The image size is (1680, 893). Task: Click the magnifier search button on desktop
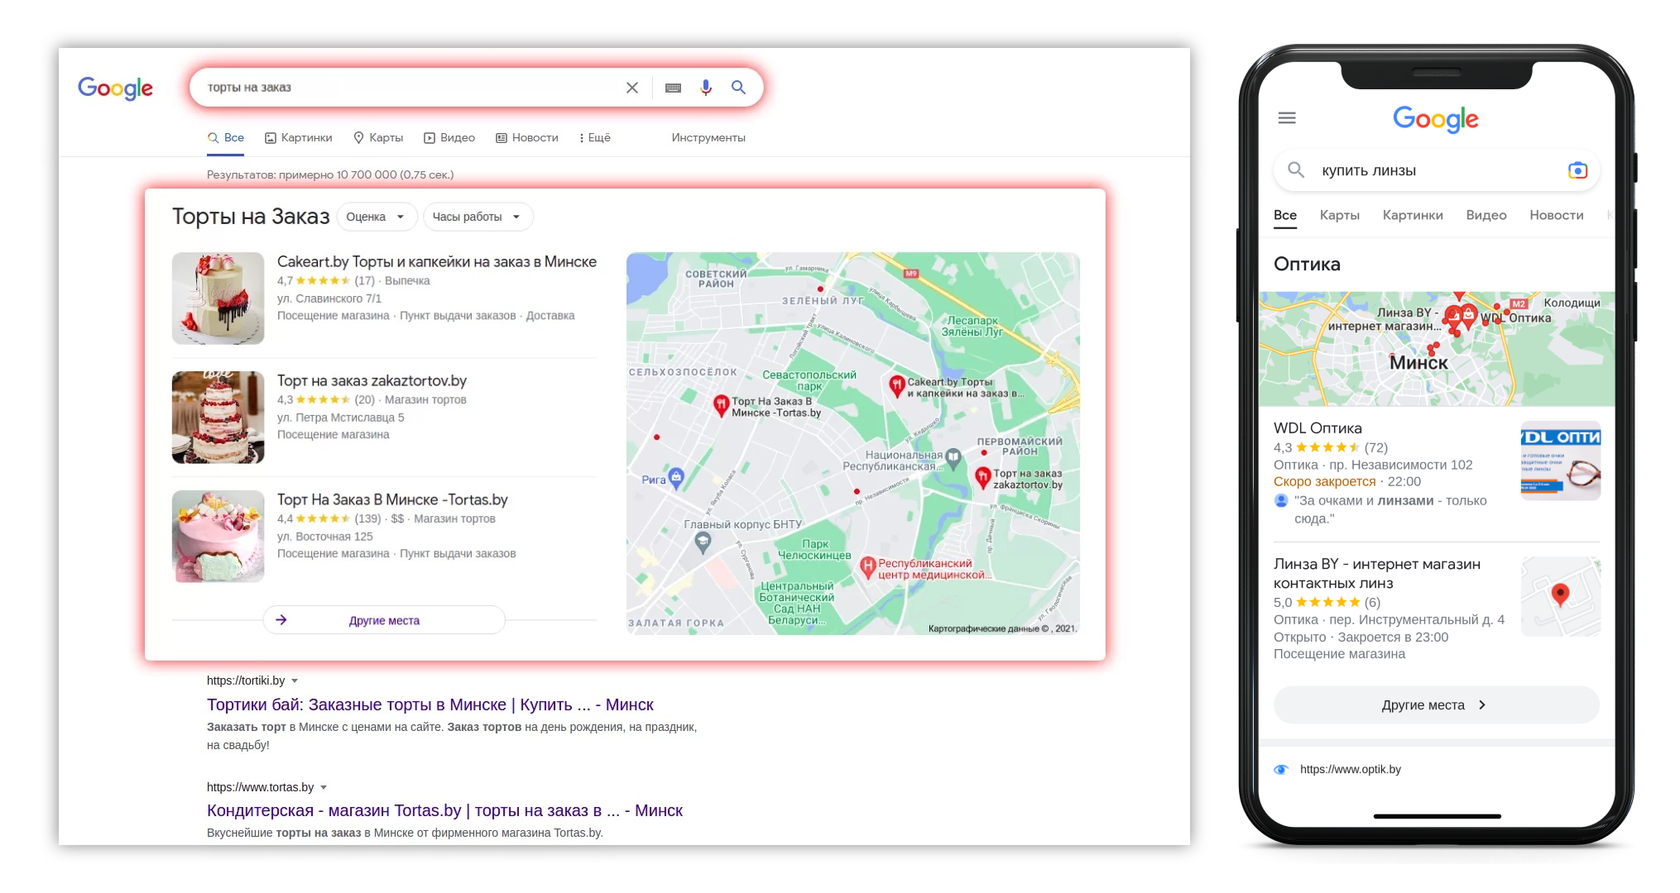[x=738, y=88]
